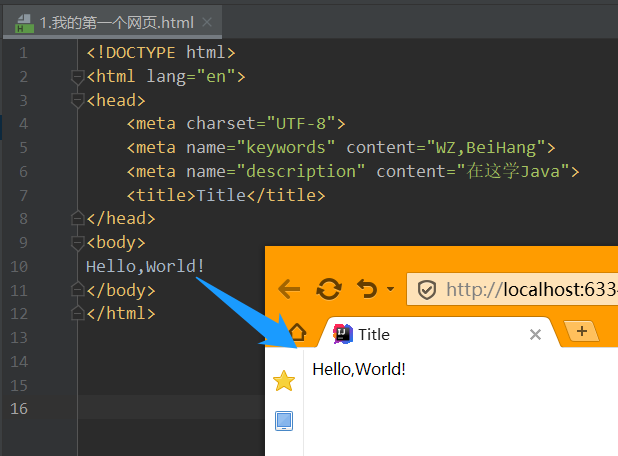Click the closing head fold marker on line 8
The image size is (618, 456).
(78, 218)
